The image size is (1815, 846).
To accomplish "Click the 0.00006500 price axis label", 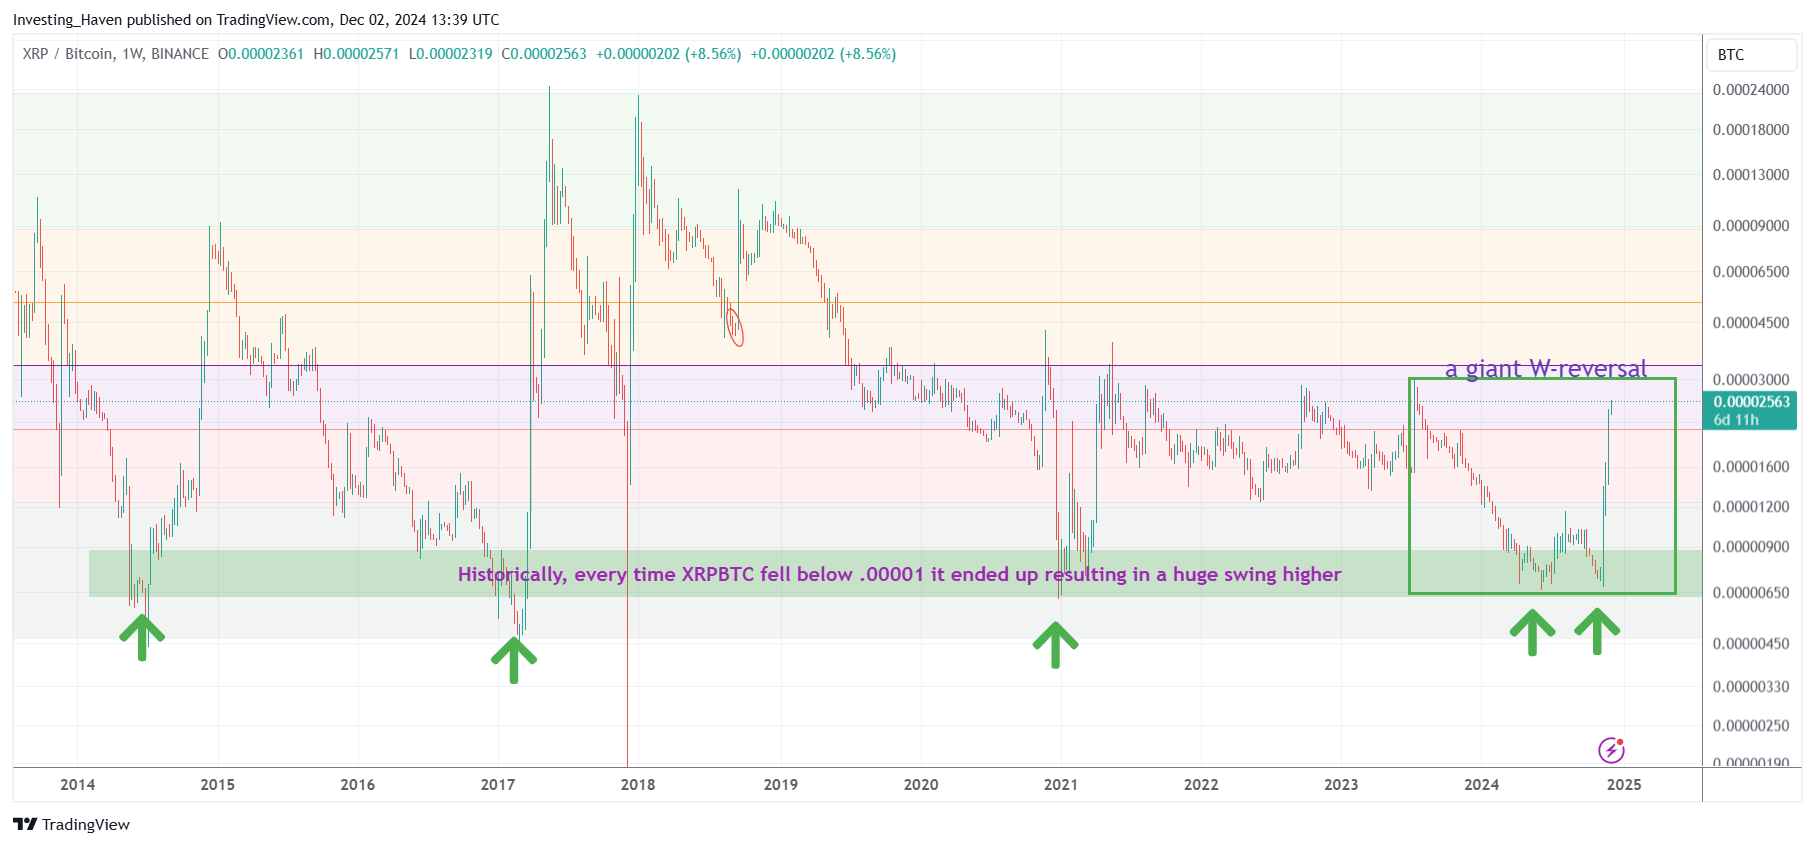I will [x=1751, y=272].
